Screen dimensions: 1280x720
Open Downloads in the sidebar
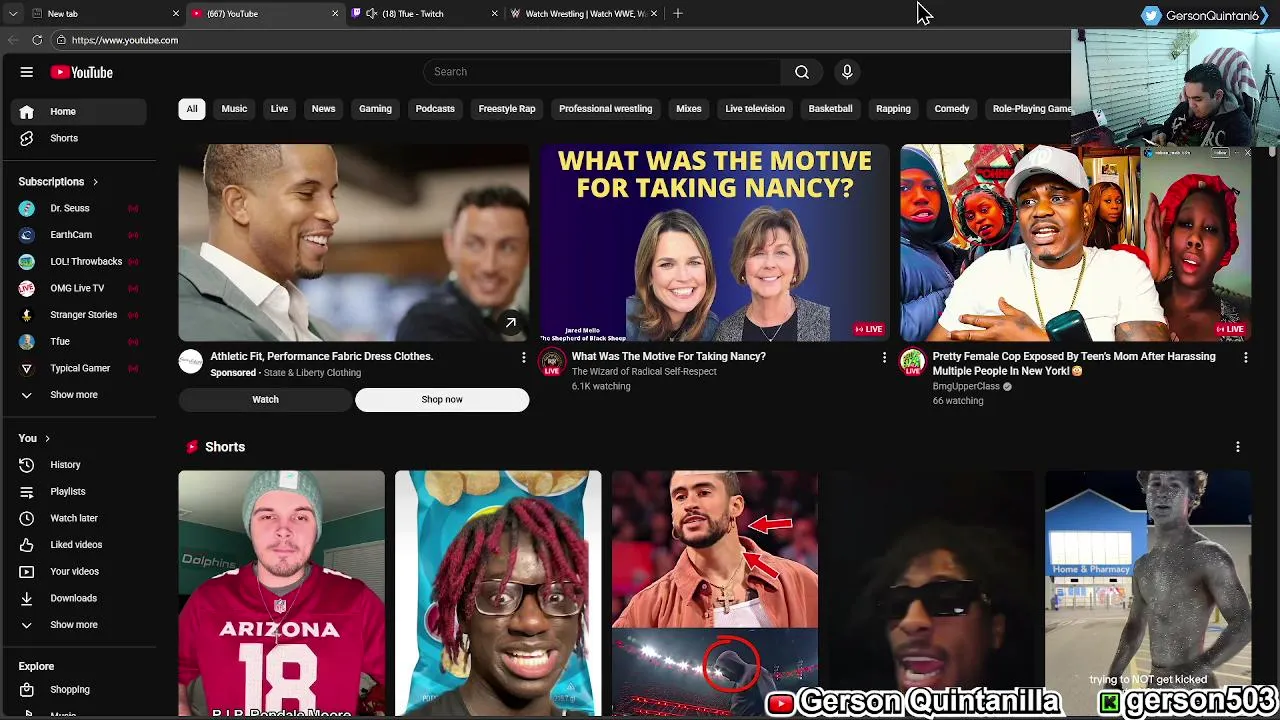(78, 598)
